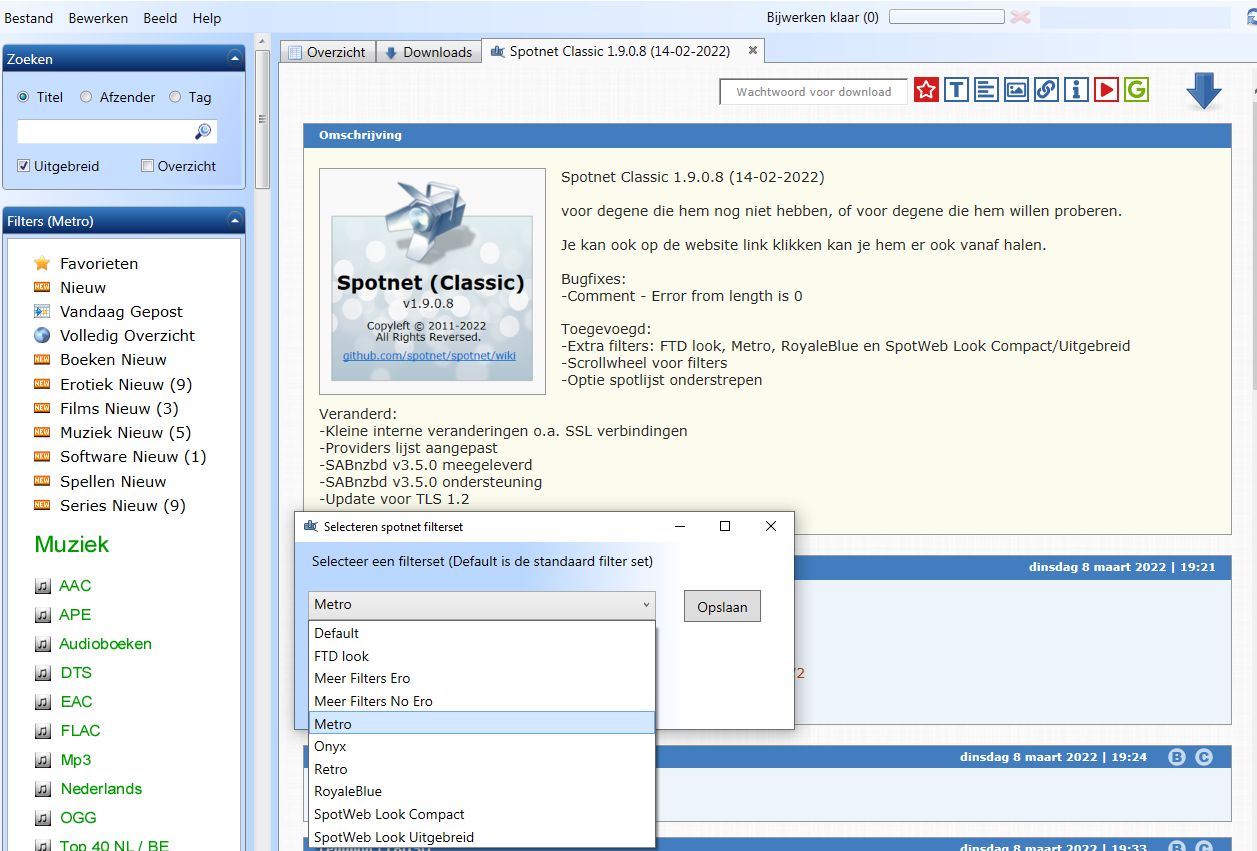The width and height of the screenshot is (1257, 851).
Task: Close the Spotnet Classic tab with X
Action: tap(753, 50)
